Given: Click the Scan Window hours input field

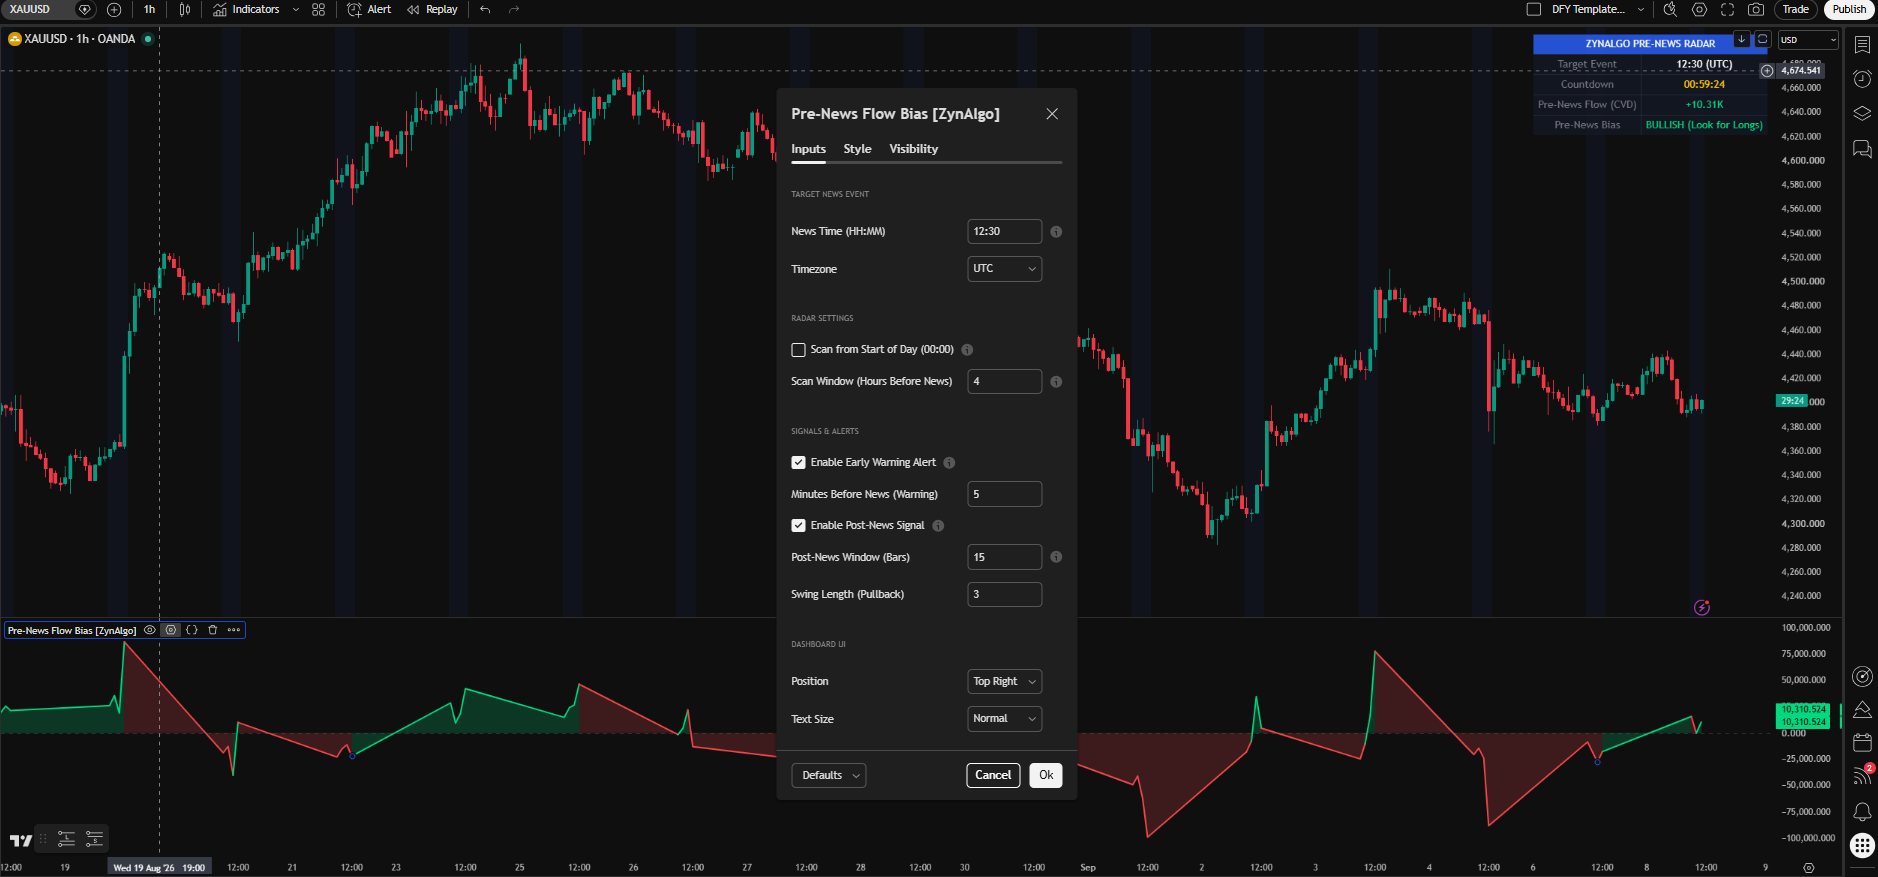Looking at the screenshot, I should (1004, 382).
